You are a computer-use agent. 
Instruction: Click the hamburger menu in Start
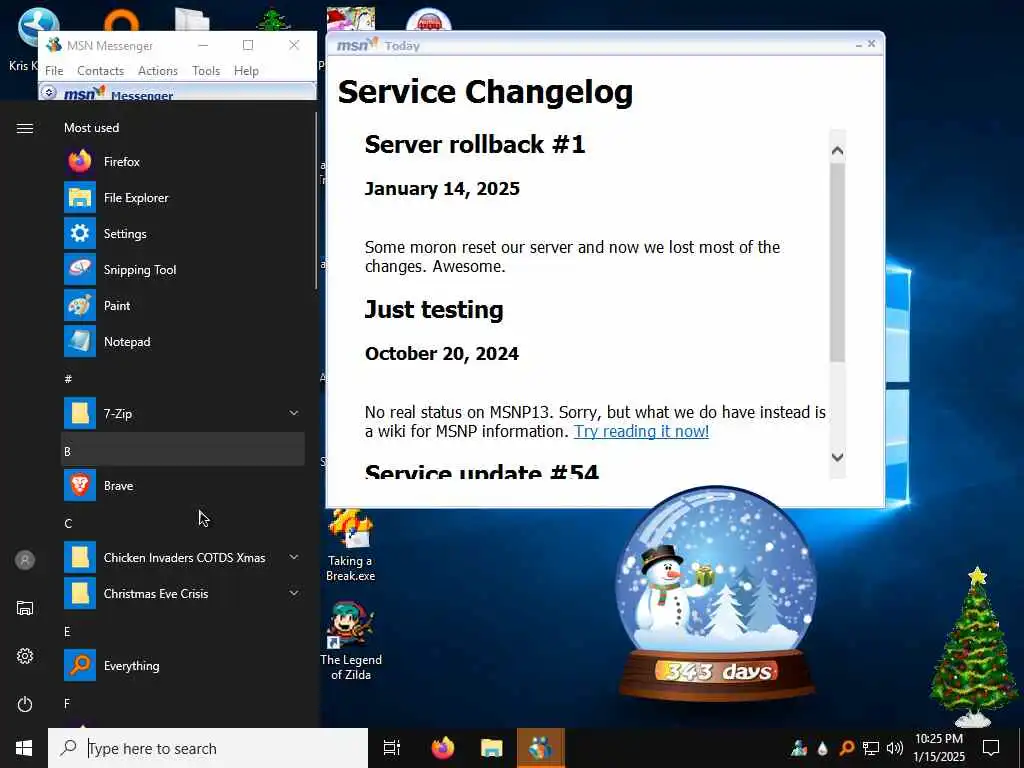[x=25, y=128]
